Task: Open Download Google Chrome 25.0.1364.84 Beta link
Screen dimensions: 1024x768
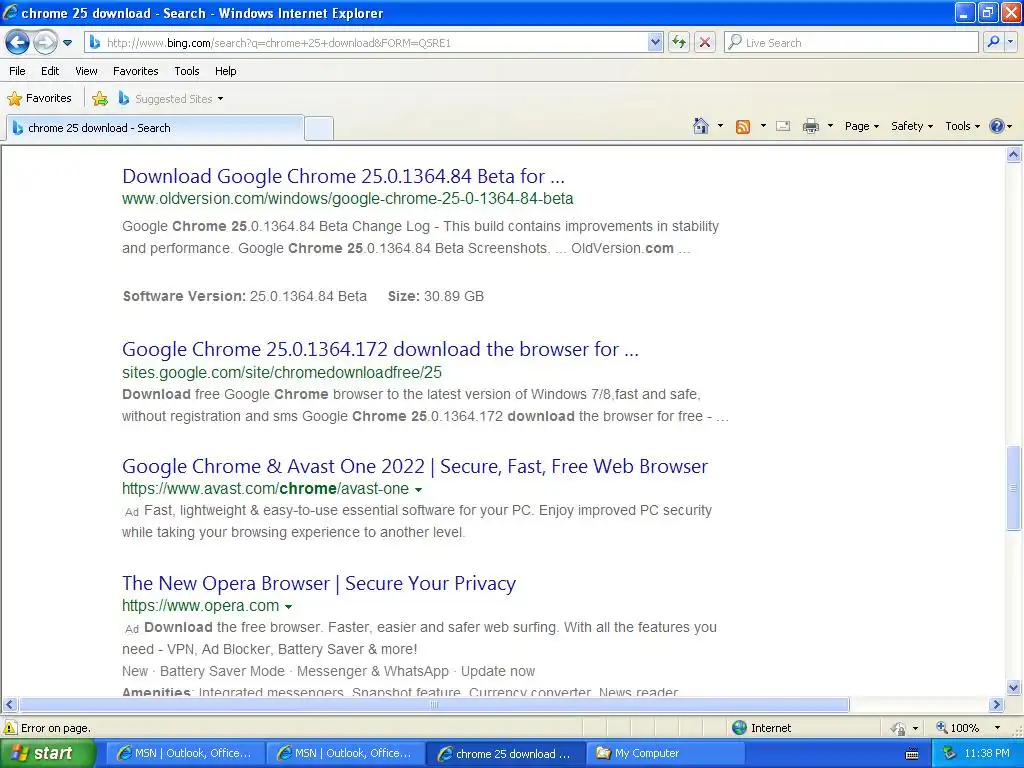Action: pos(344,176)
